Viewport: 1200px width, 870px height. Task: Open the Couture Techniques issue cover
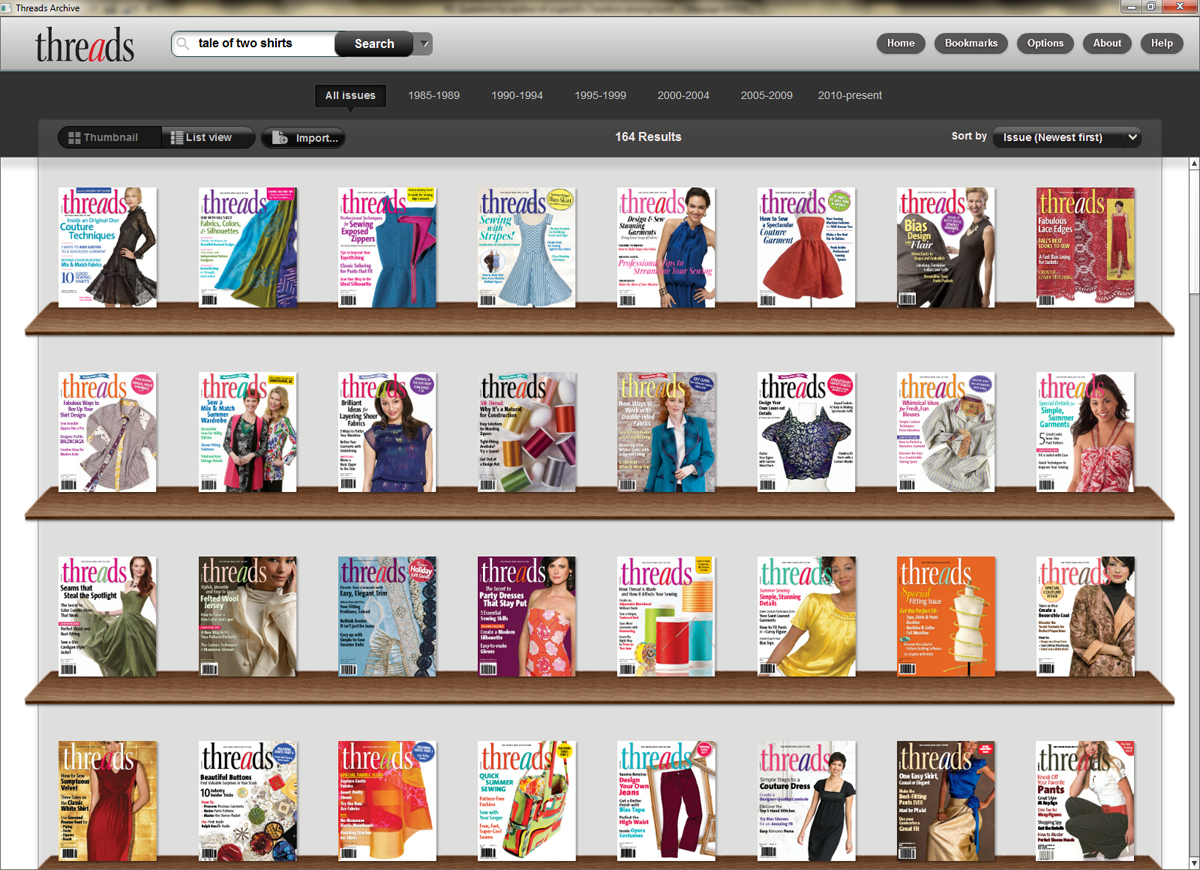click(108, 247)
